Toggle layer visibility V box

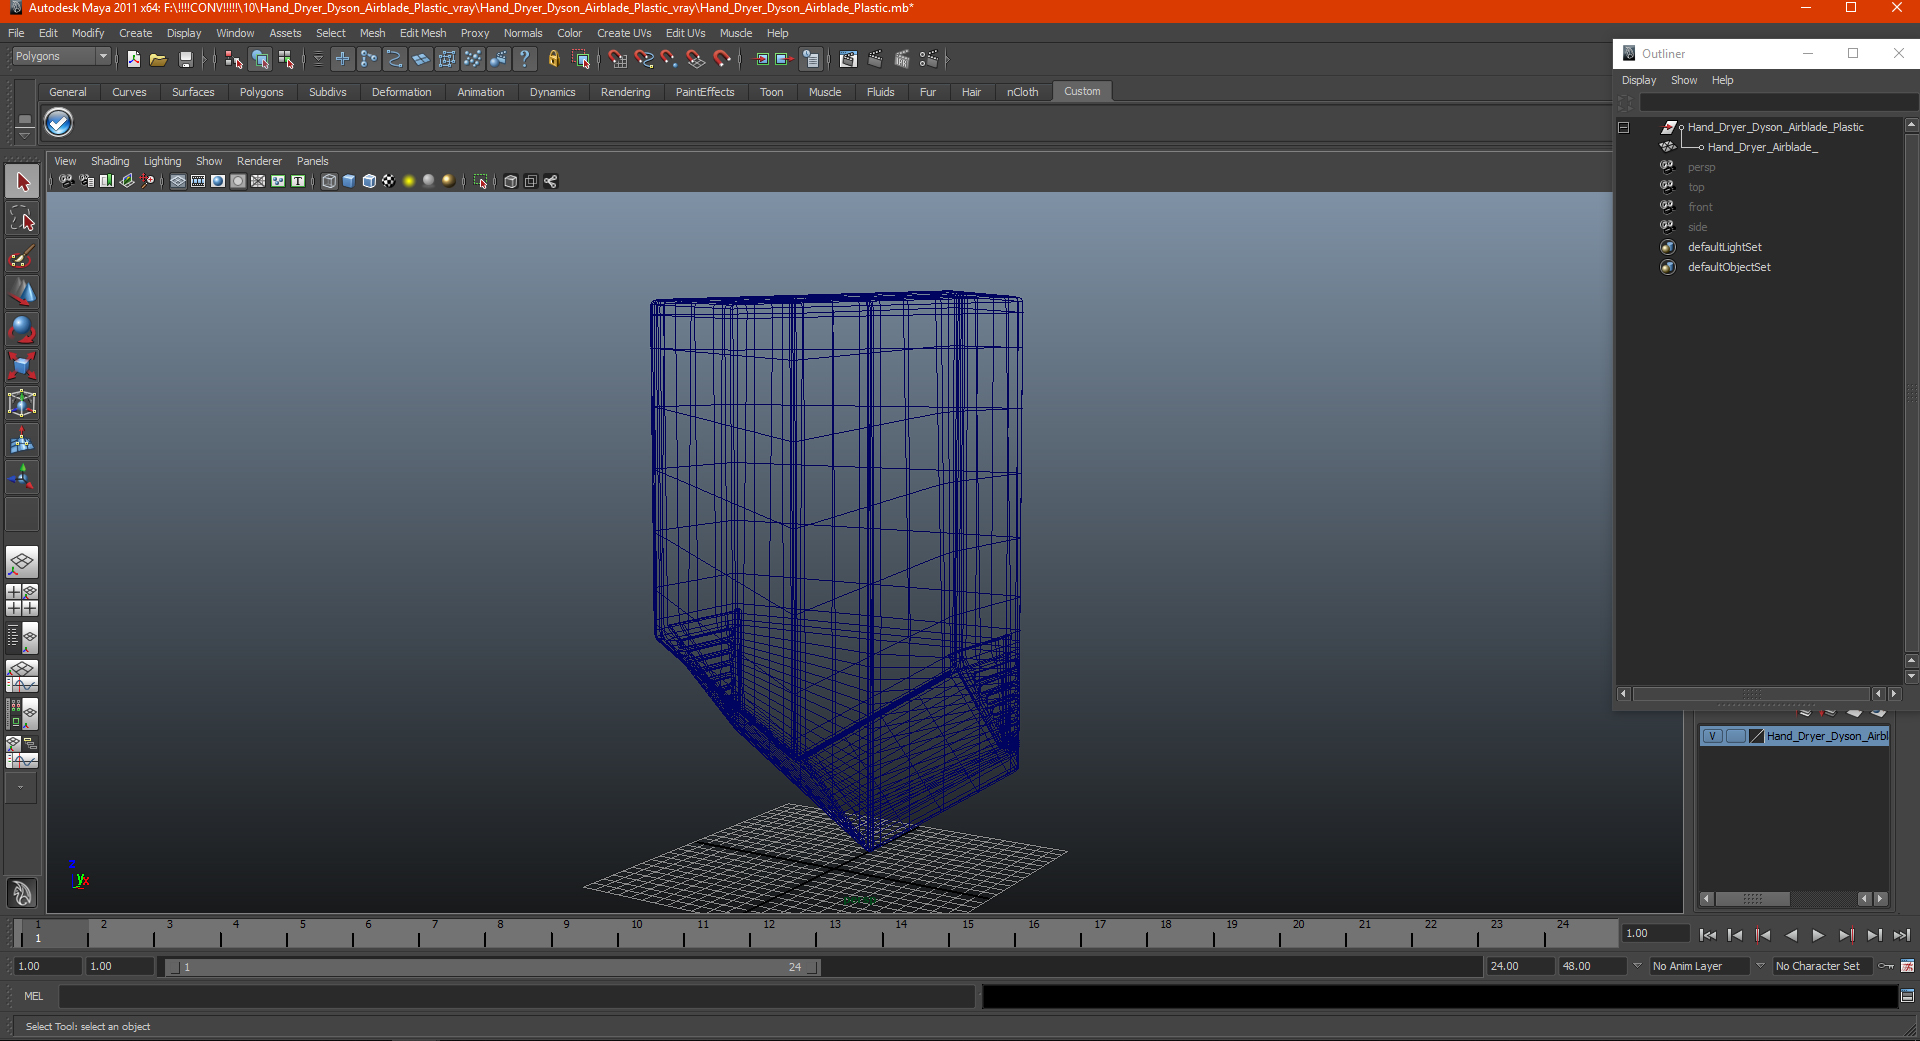tap(1712, 736)
